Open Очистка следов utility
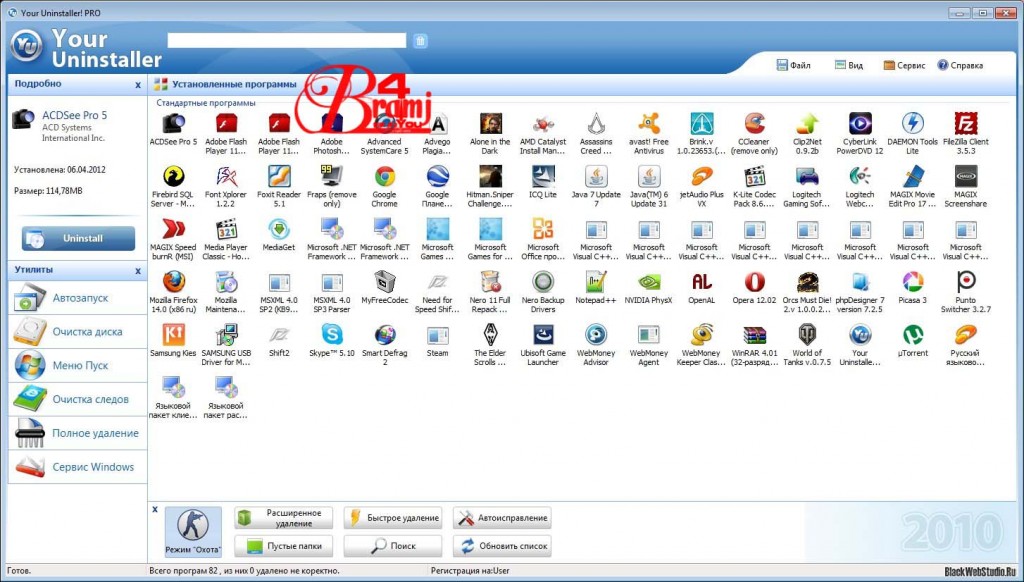Screen dimensions: 1024x582 78,399
